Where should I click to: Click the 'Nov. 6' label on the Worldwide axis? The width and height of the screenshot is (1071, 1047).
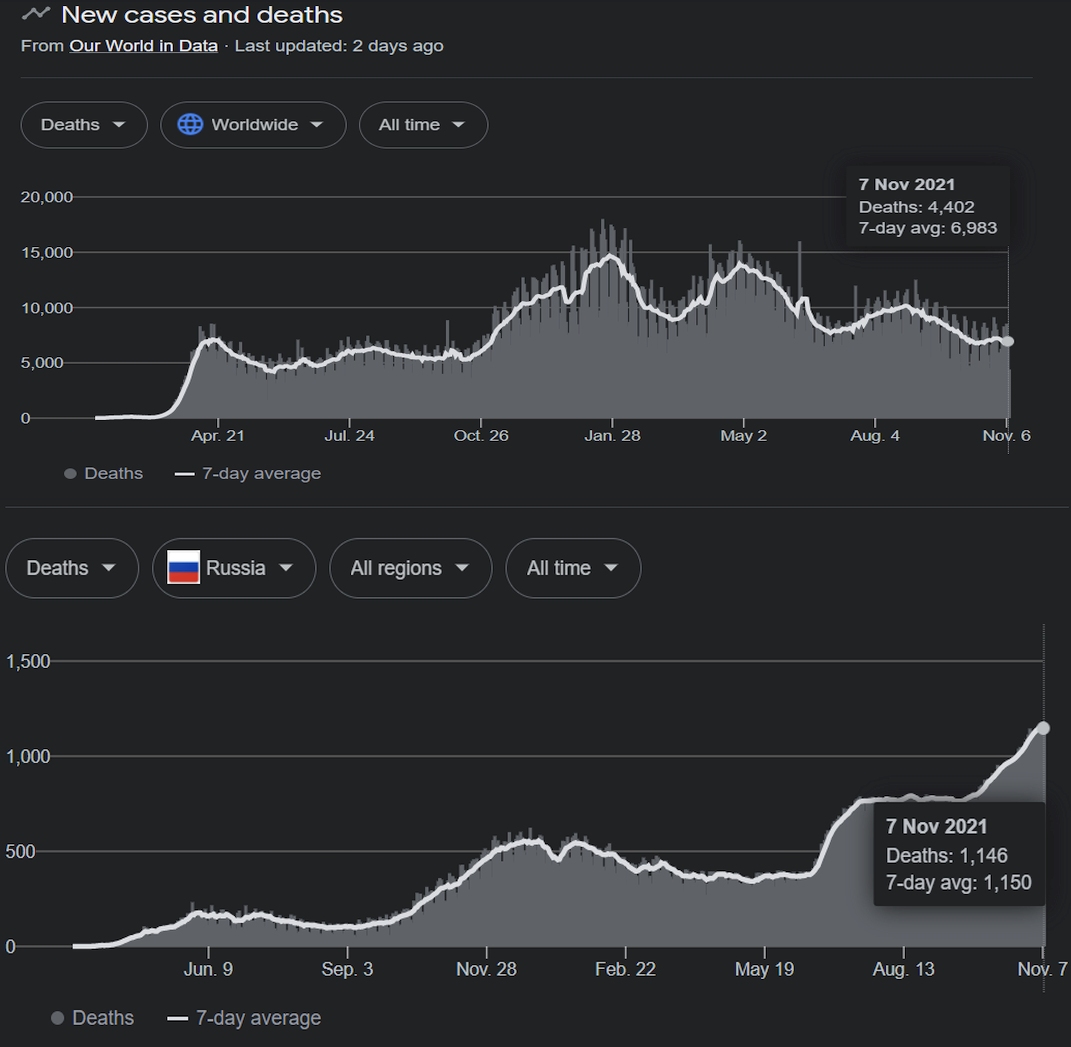[1006, 436]
